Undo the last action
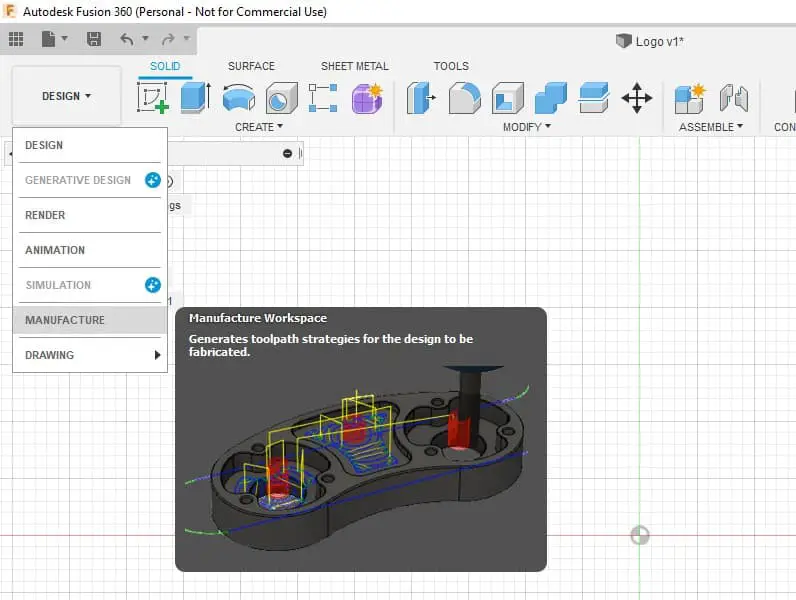The image size is (796, 600). point(127,39)
